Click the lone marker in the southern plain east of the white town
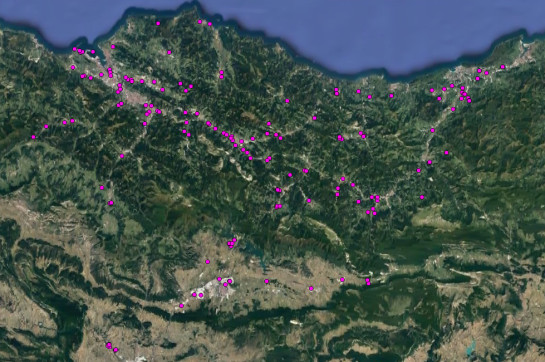 pyautogui.click(x=267, y=281)
